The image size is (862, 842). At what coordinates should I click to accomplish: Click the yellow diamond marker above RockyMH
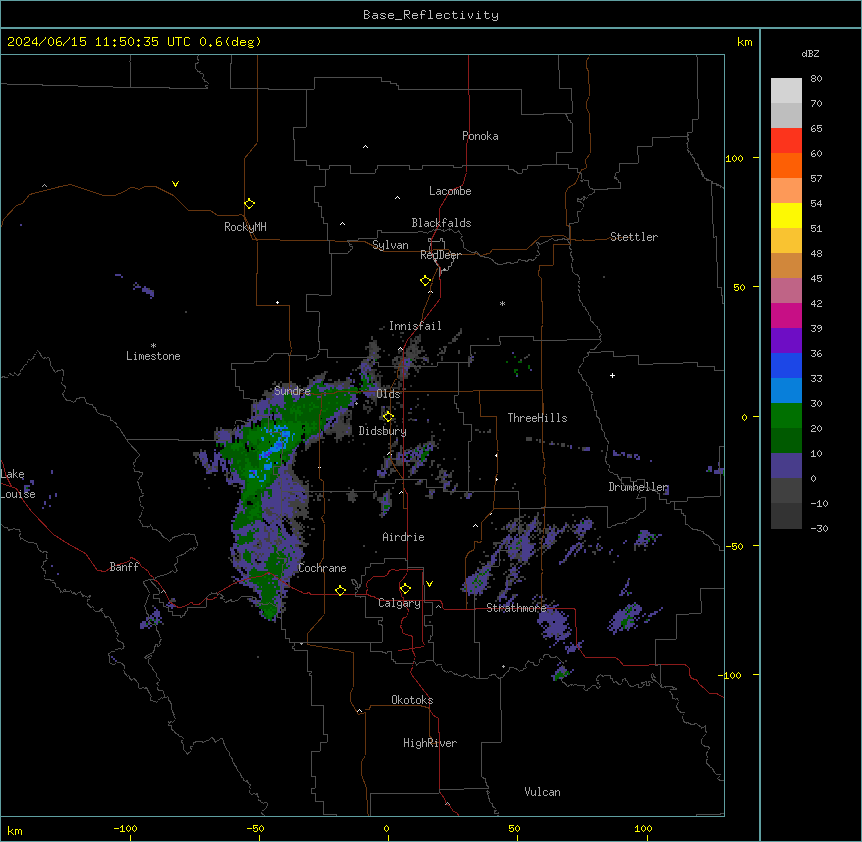[249, 204]
